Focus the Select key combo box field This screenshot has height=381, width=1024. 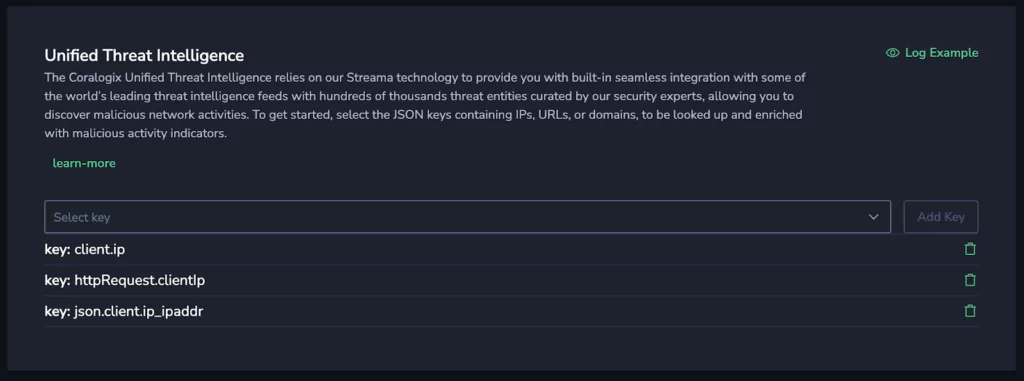(x=468, y=217)
